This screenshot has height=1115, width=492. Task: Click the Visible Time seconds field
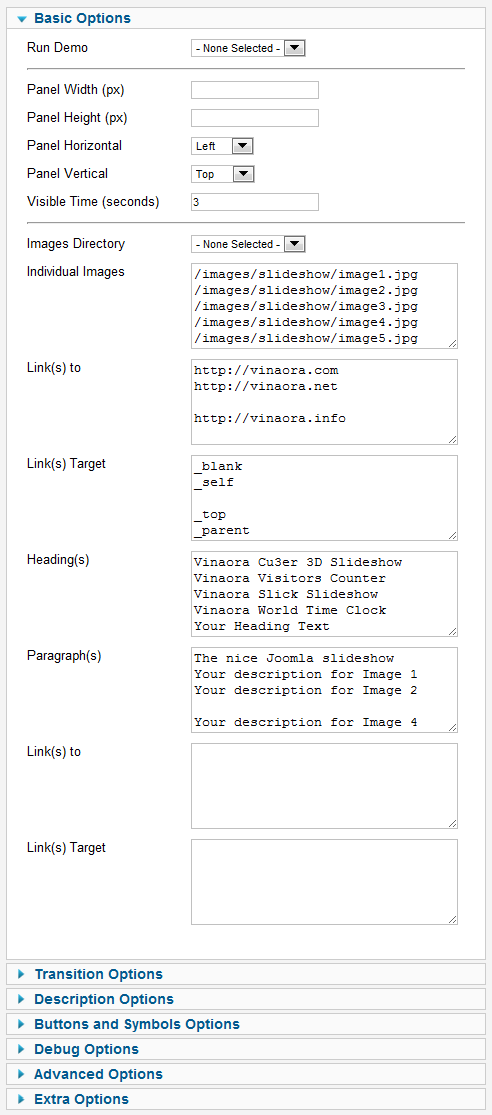coord(255,203)
